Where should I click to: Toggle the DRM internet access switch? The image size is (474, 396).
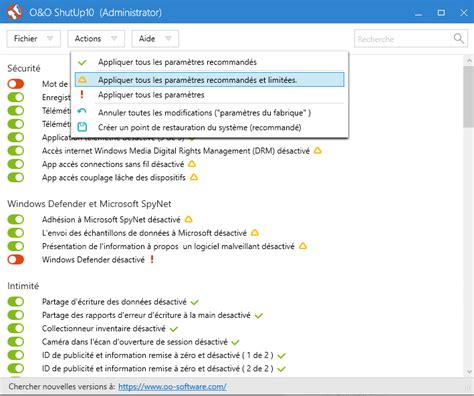pyautogui.click(x=16, y=150)
